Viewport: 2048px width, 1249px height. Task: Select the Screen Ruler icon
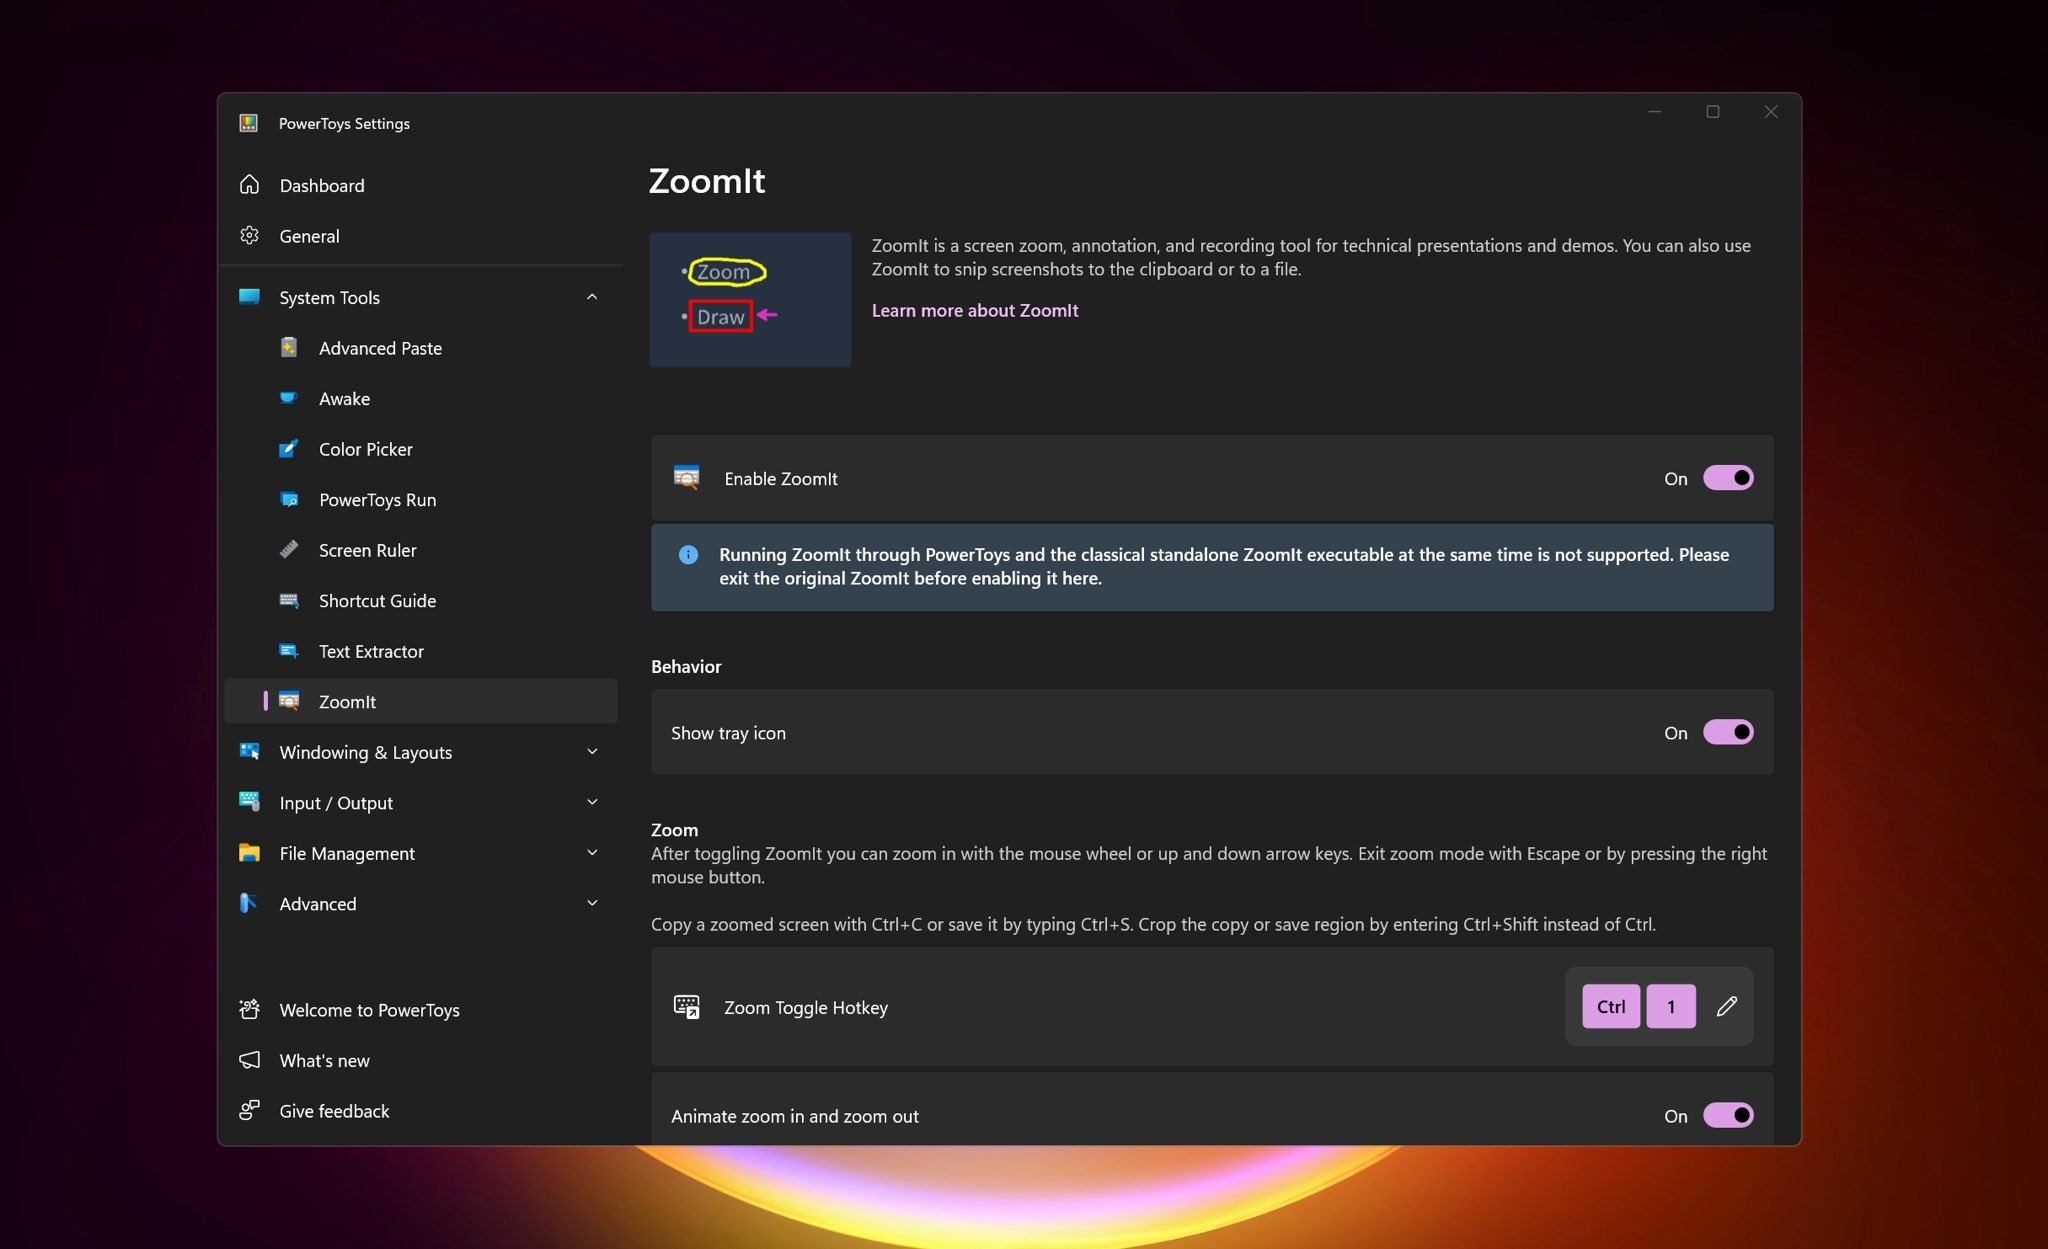click(x=289, y=549)
